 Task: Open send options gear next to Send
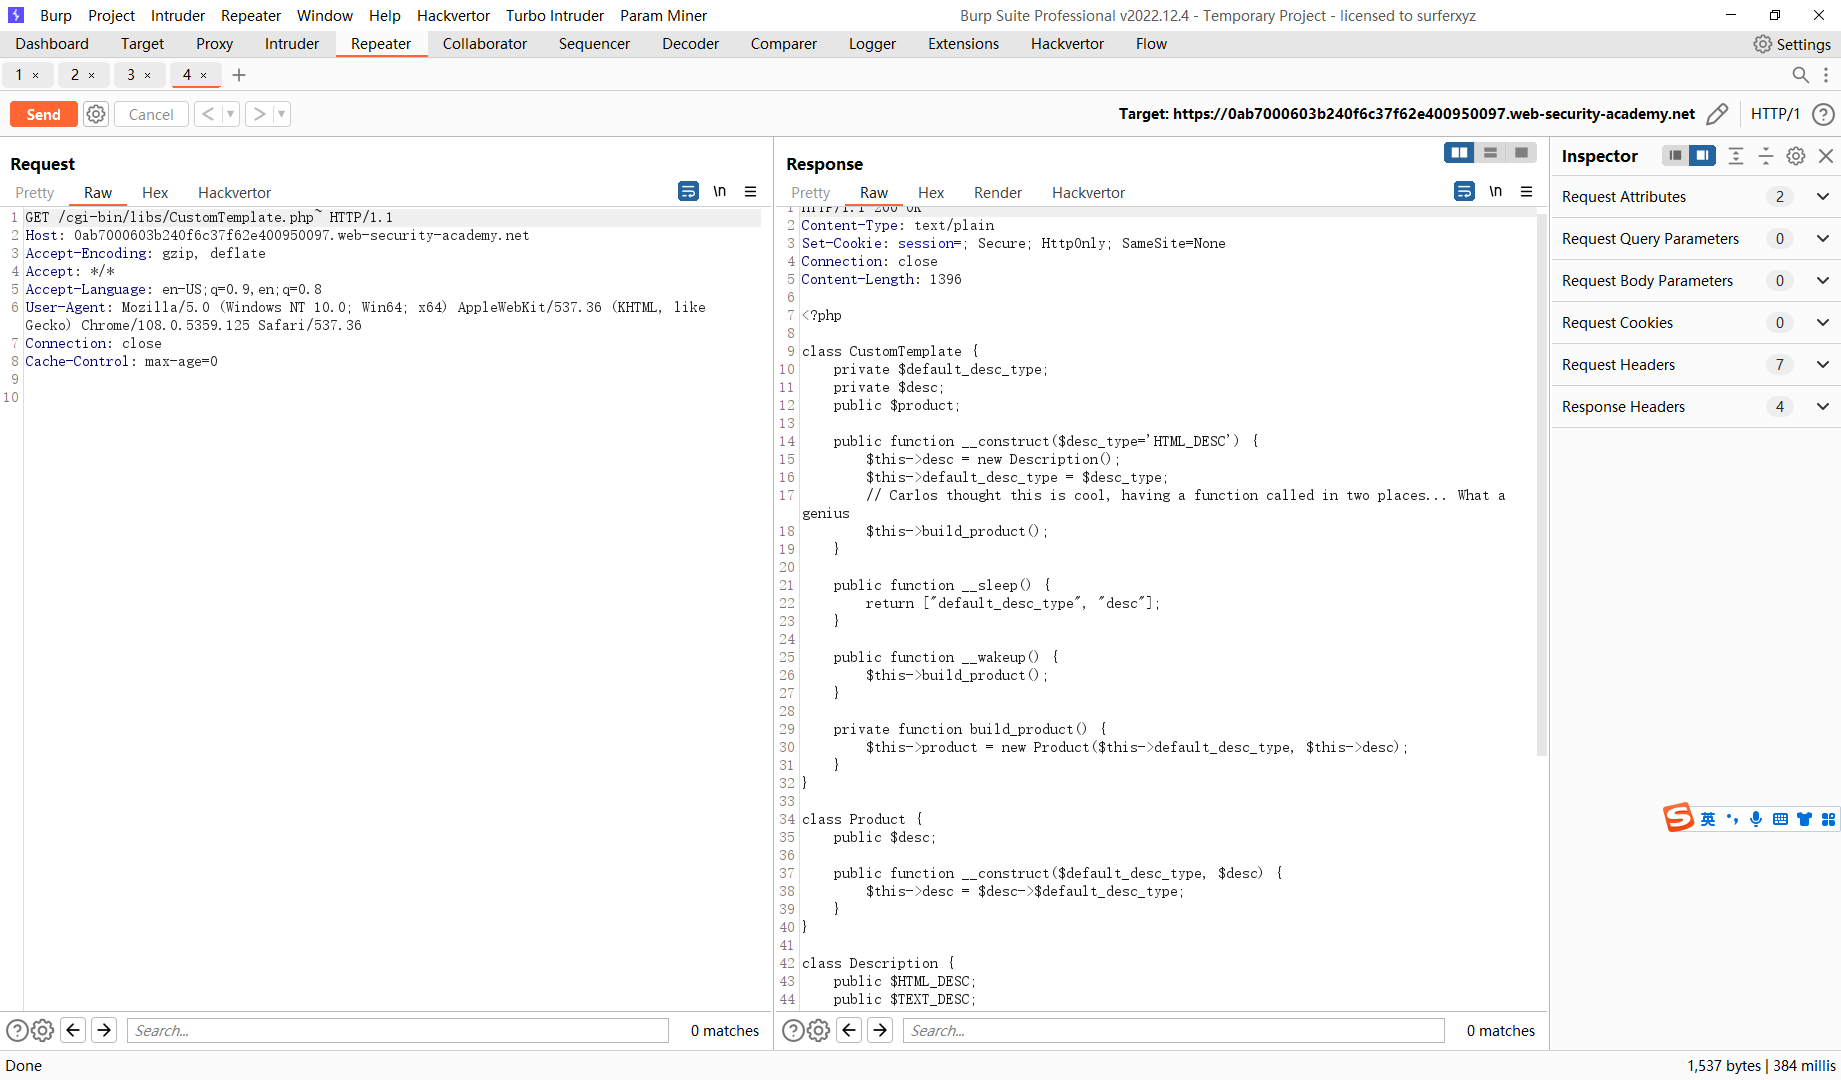[x=96, y=114]
